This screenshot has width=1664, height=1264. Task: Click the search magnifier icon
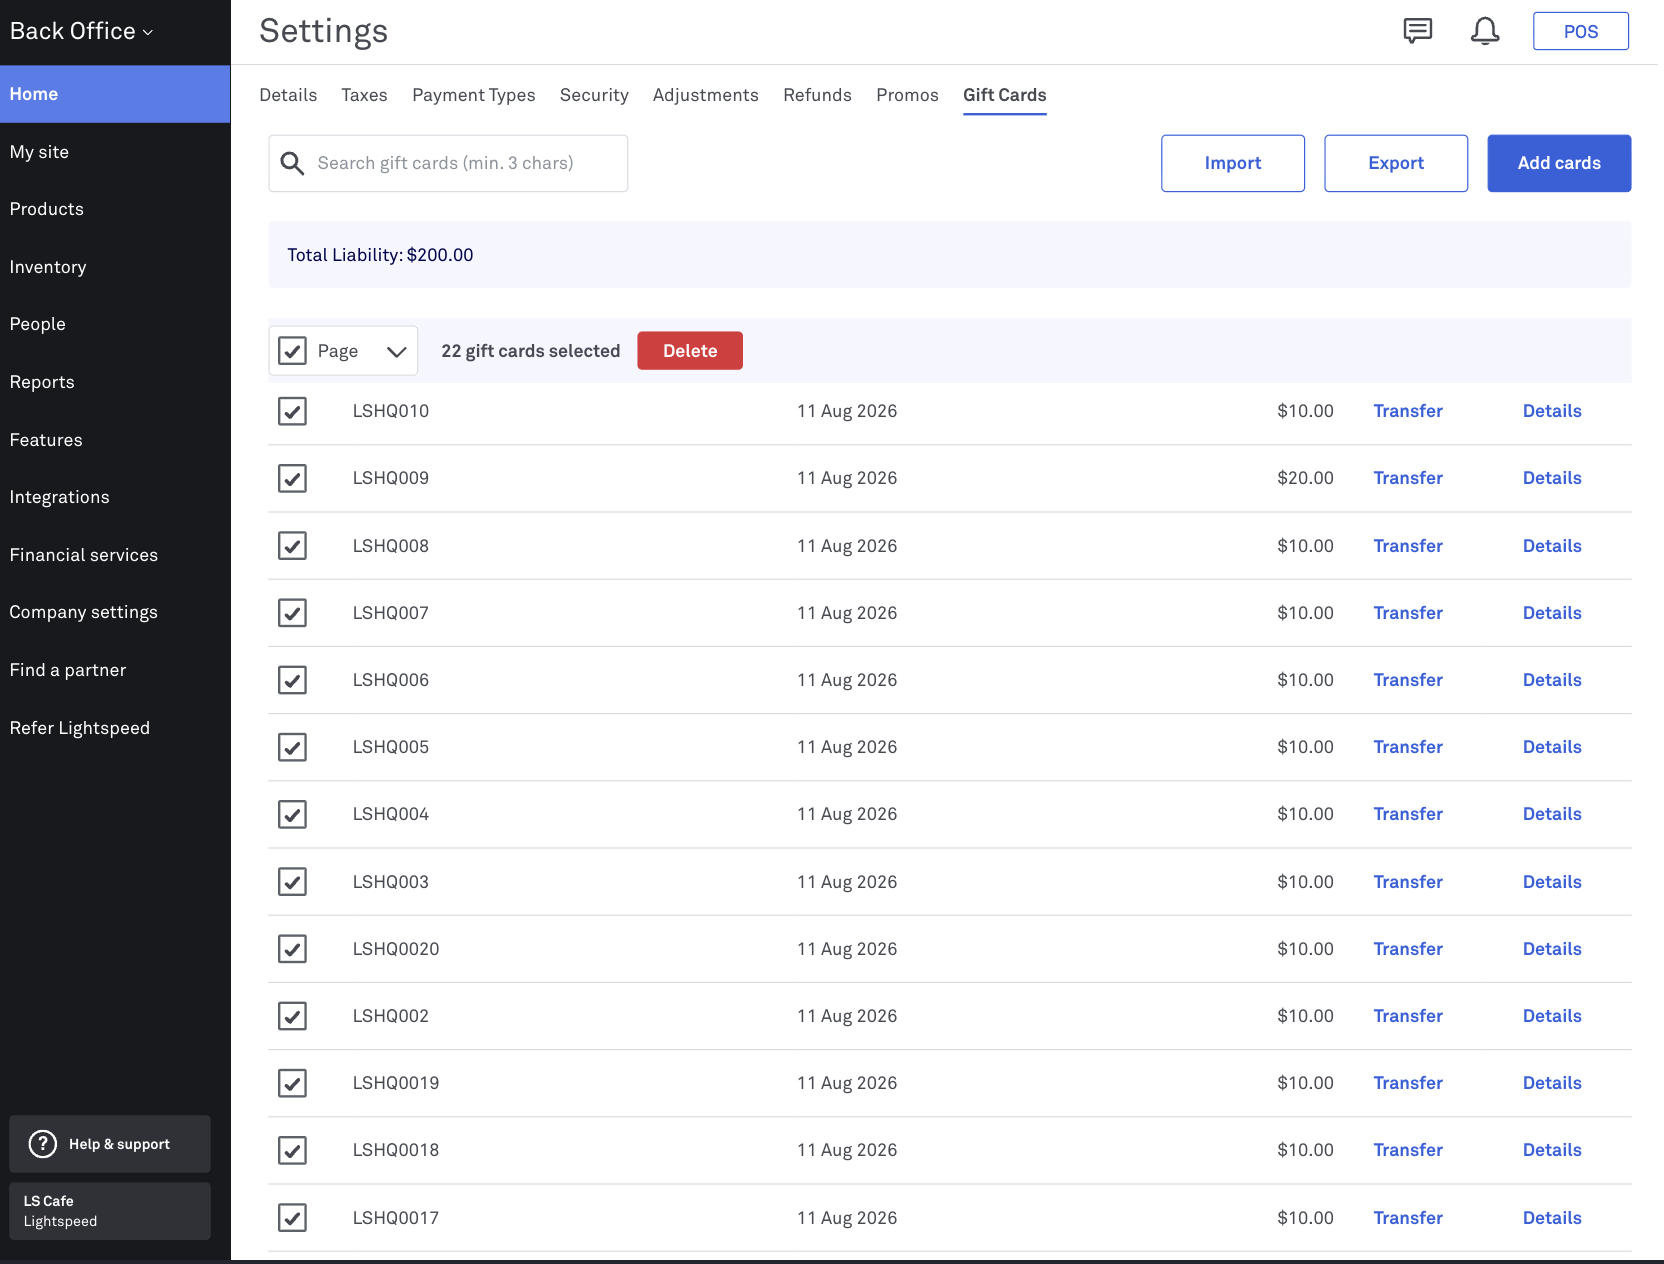292,163
